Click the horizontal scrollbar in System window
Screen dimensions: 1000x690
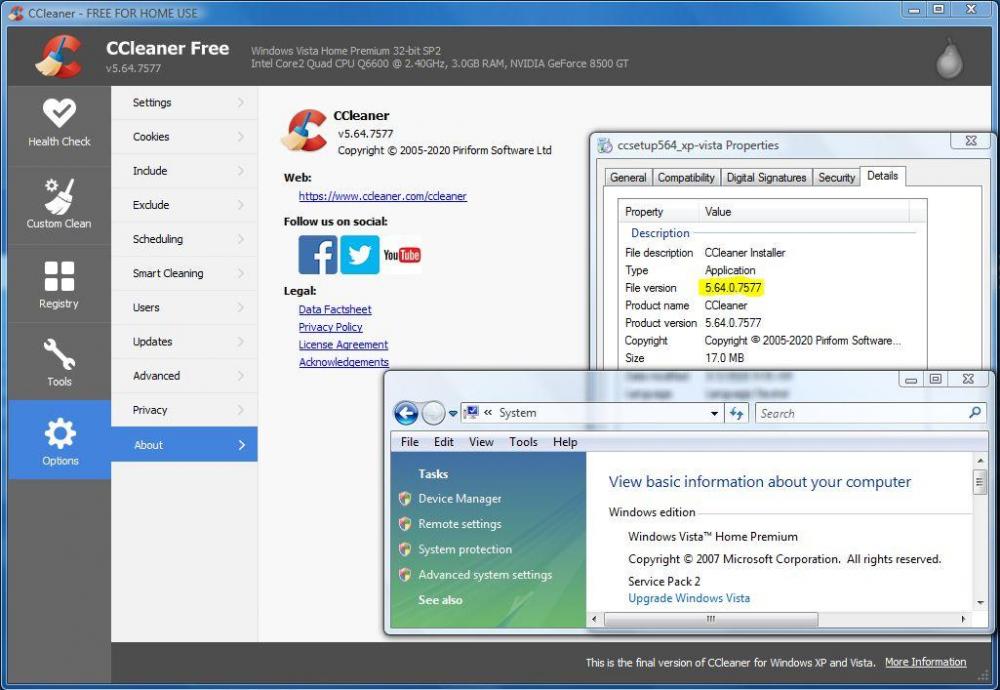(x=780, y=619)
